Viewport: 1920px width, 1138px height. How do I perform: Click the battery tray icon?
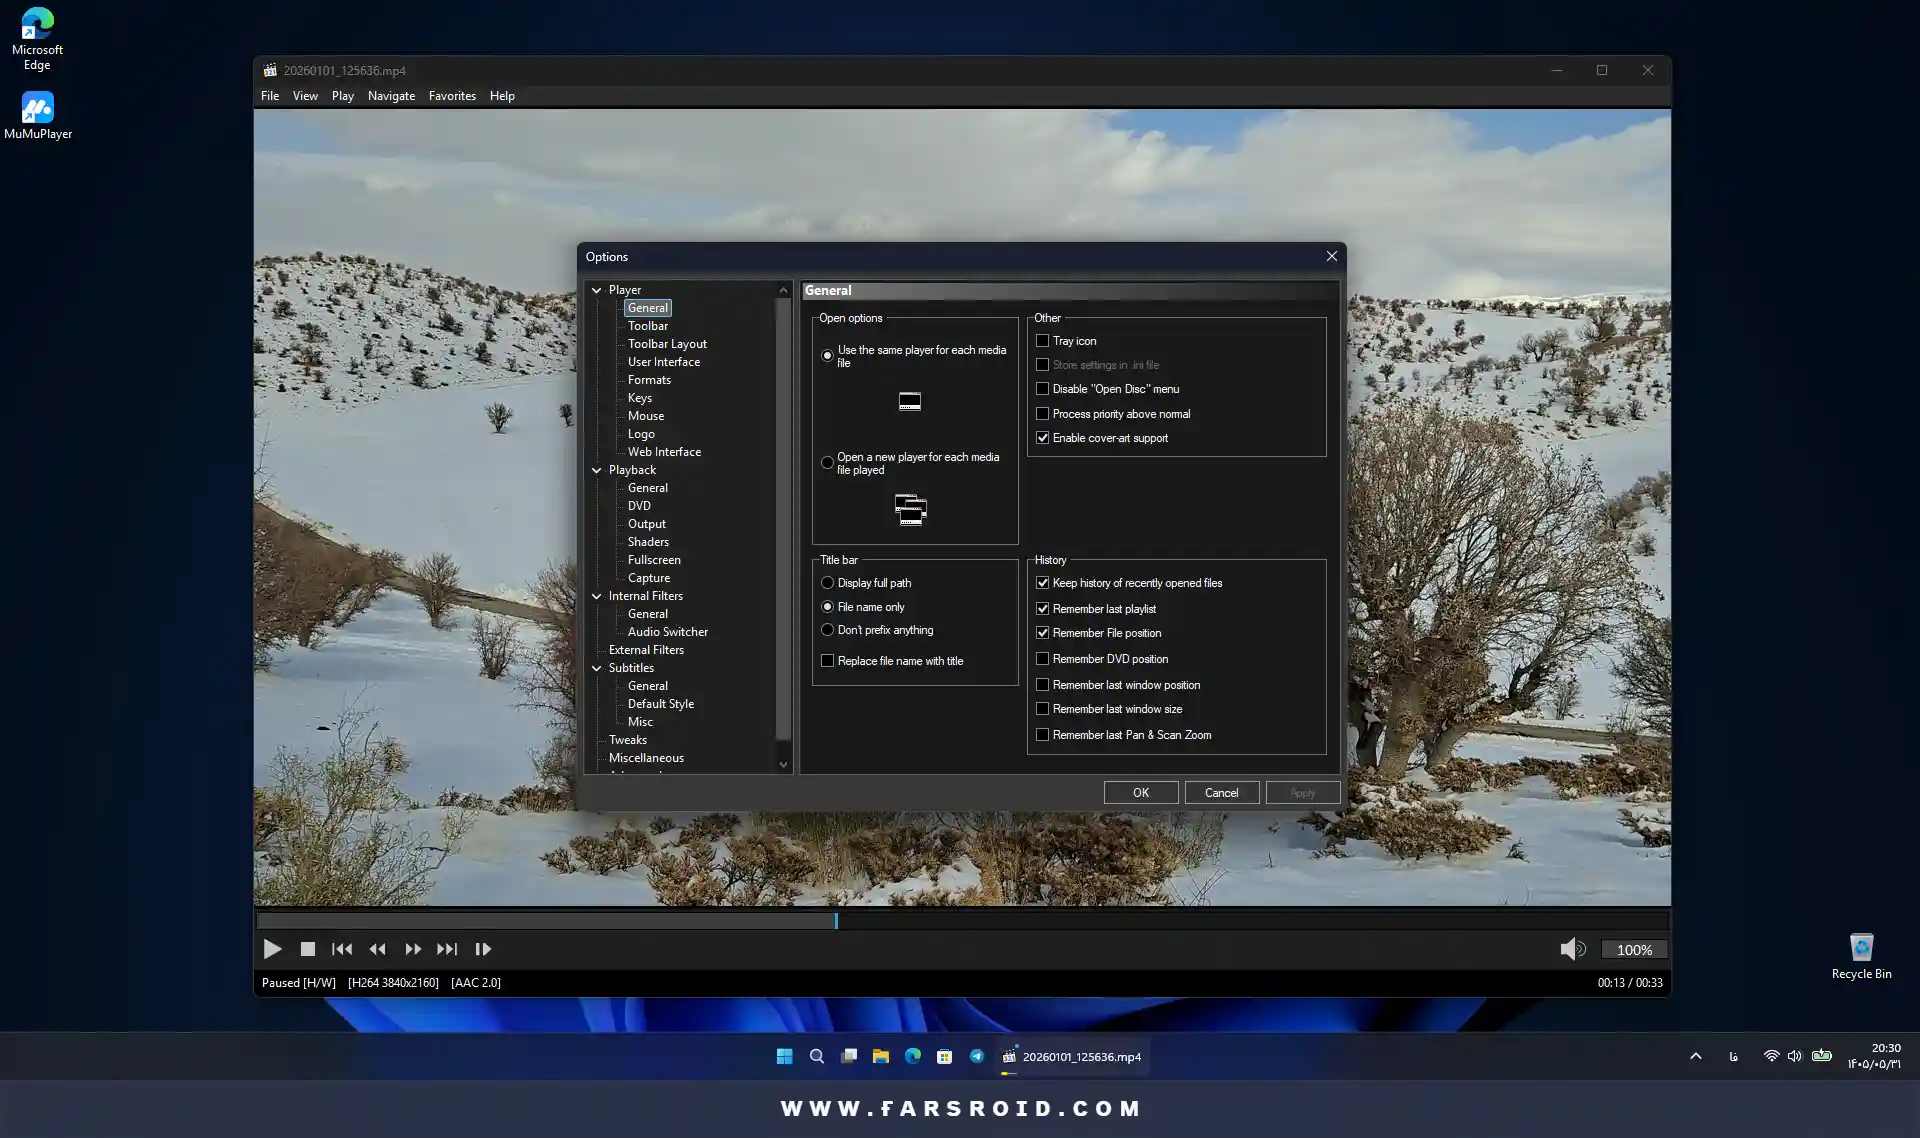pyautogui.click(x=1822, y=1056)
